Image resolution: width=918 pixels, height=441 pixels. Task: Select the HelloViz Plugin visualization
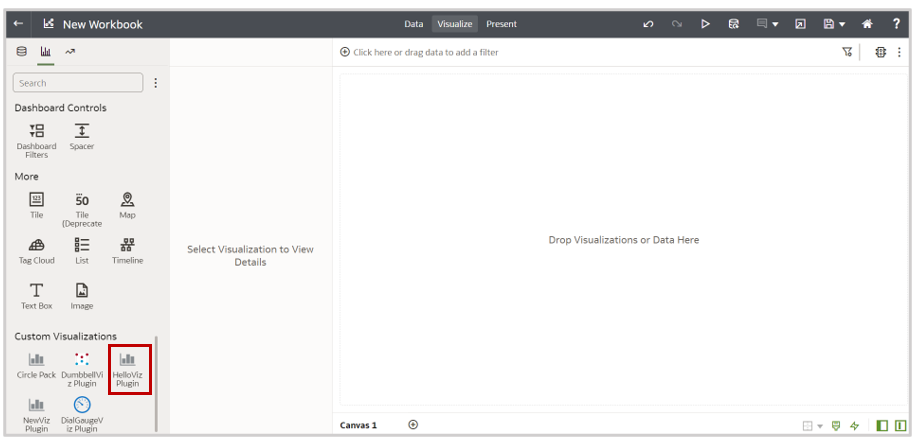129,369
